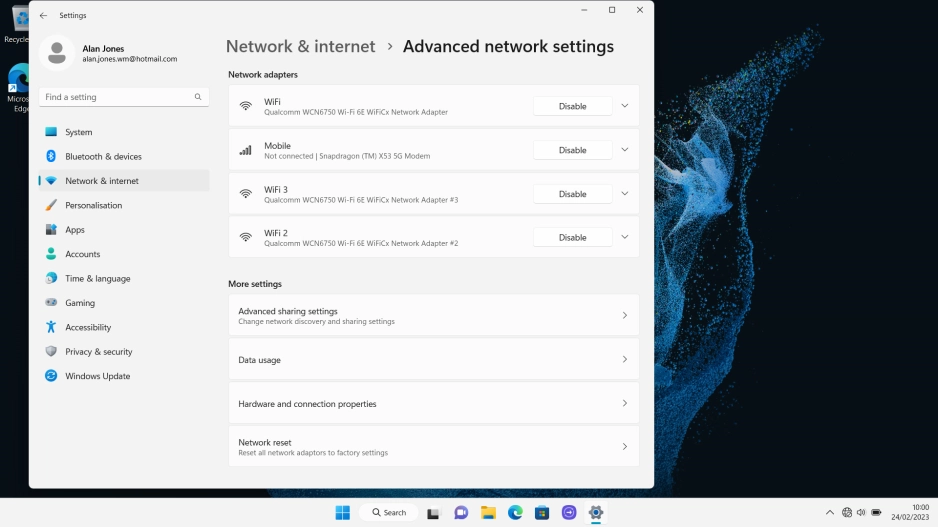The width and height of the screenshot is (938, 527).
Task: Click the Mobile adapter signal bars icon
Action: click(x=246, y=150)
